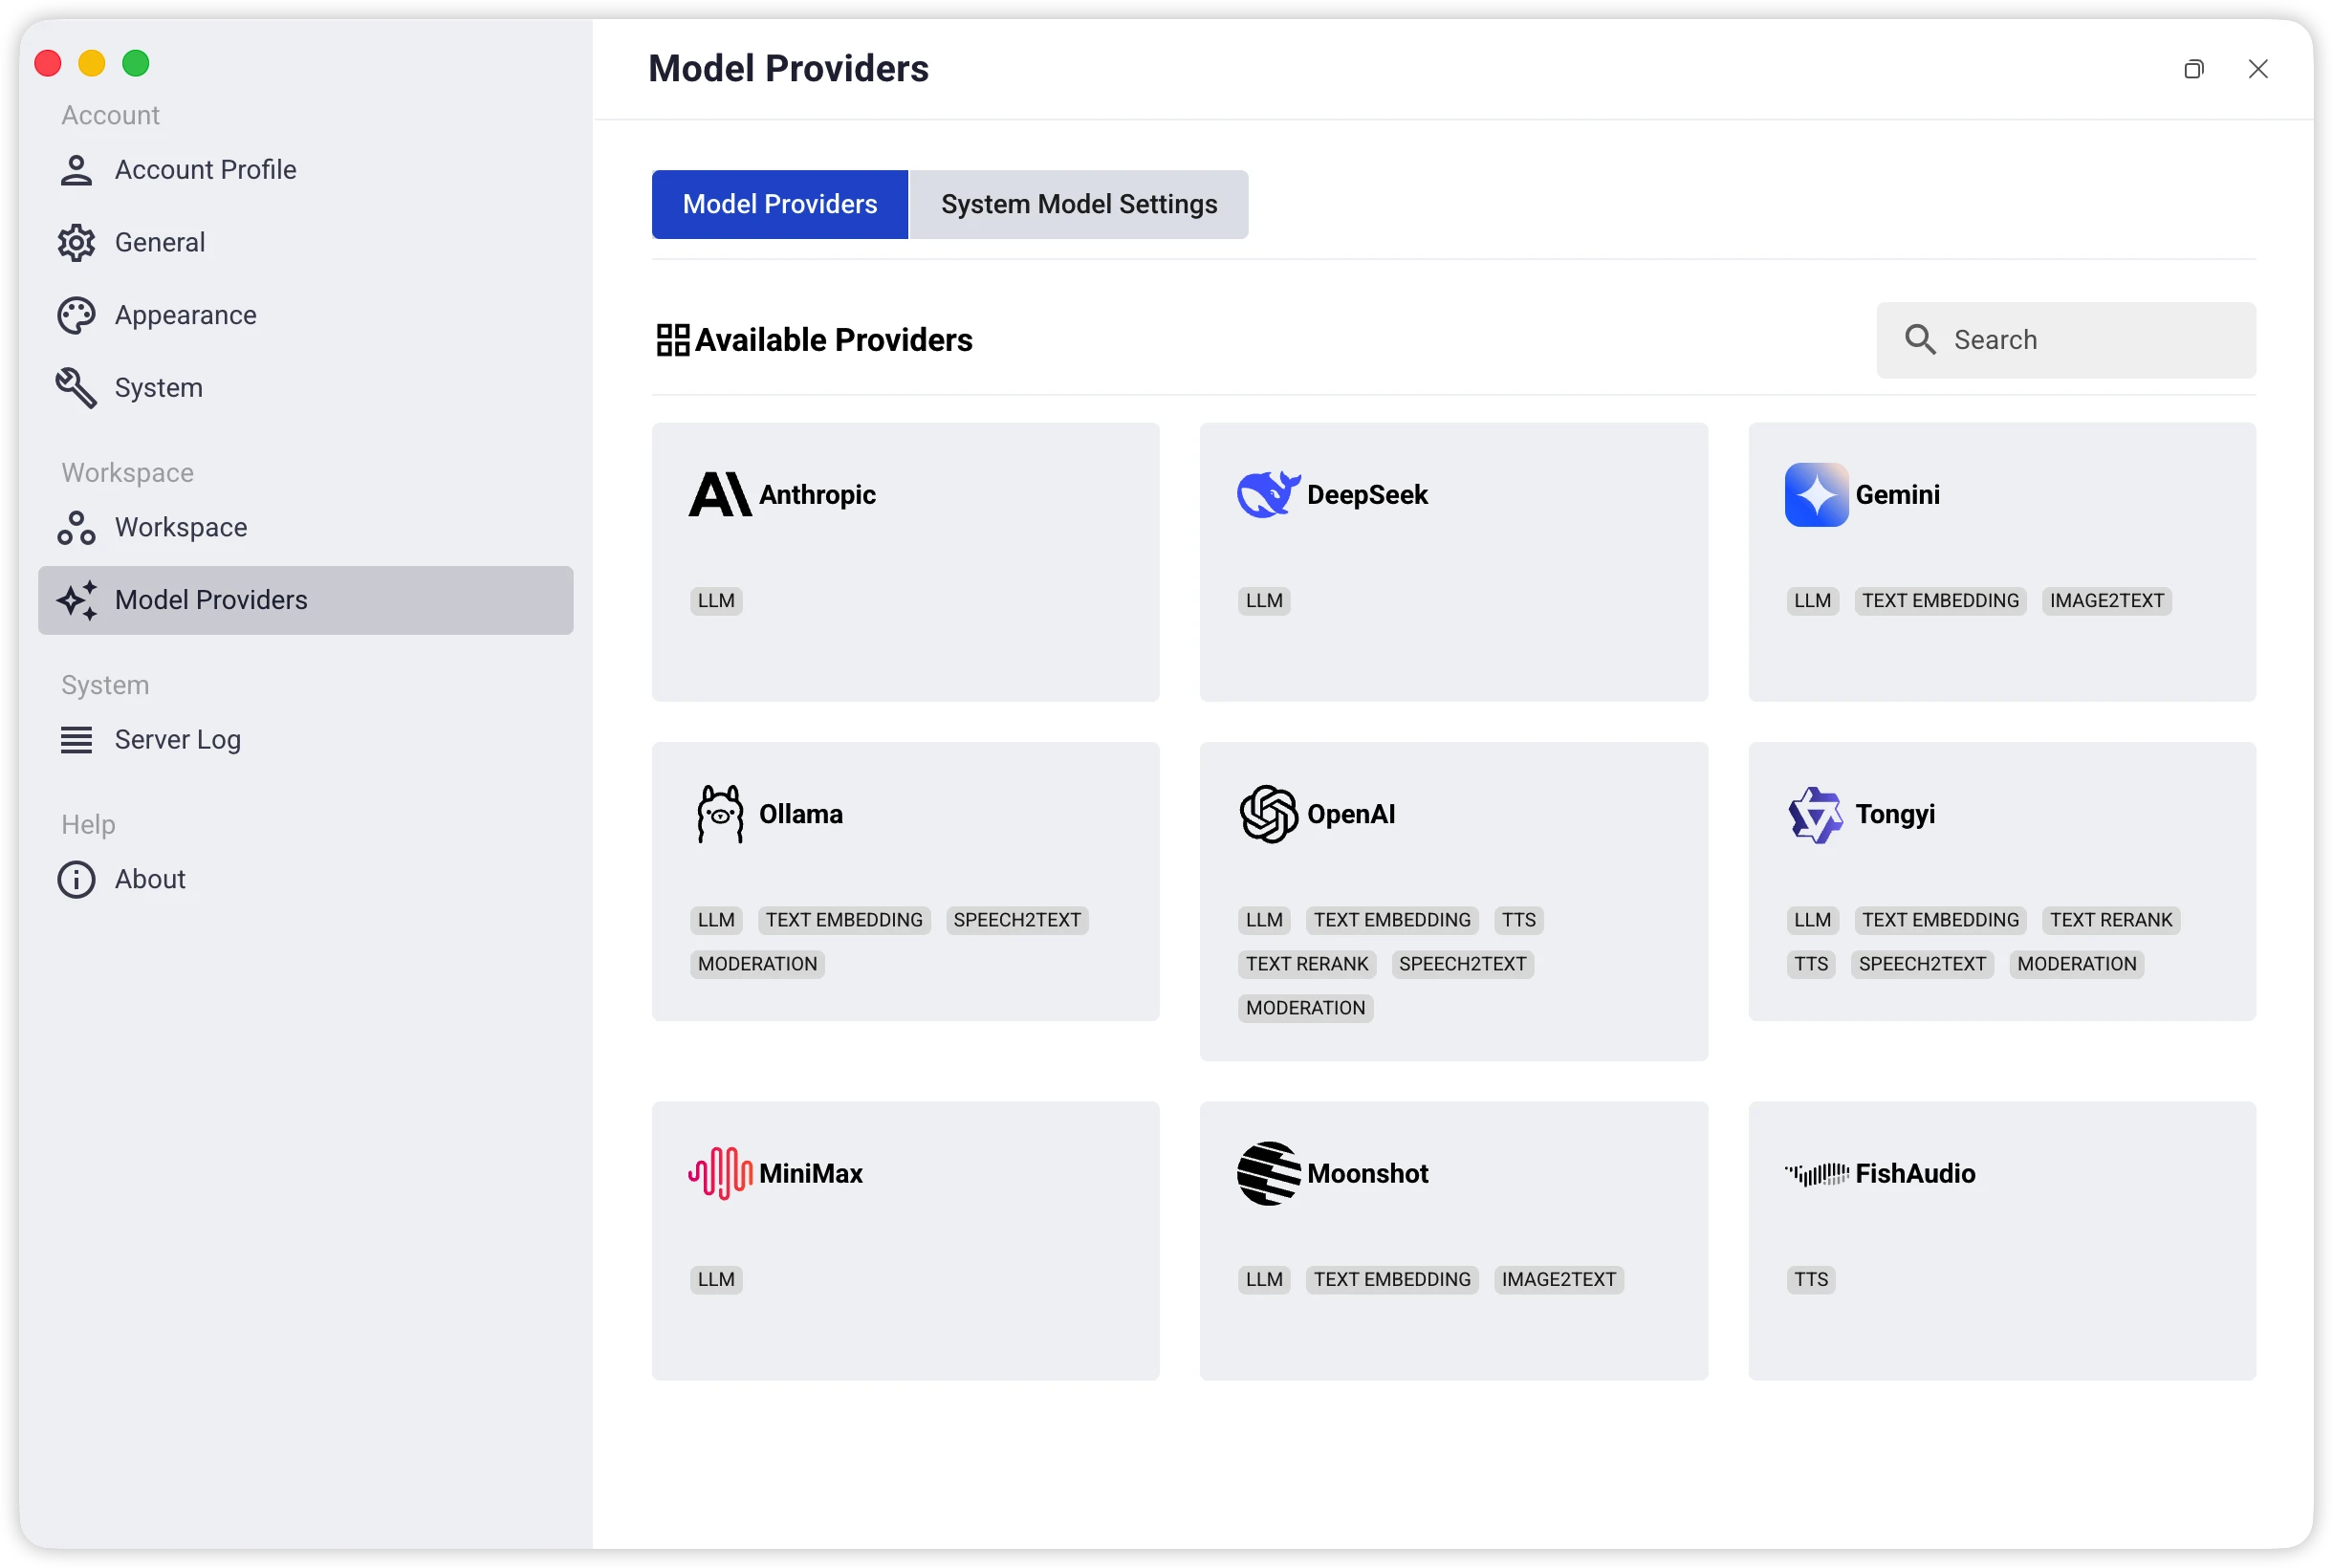Click Ollama's SPEECH2TEXT tag

coord(1017,920)
